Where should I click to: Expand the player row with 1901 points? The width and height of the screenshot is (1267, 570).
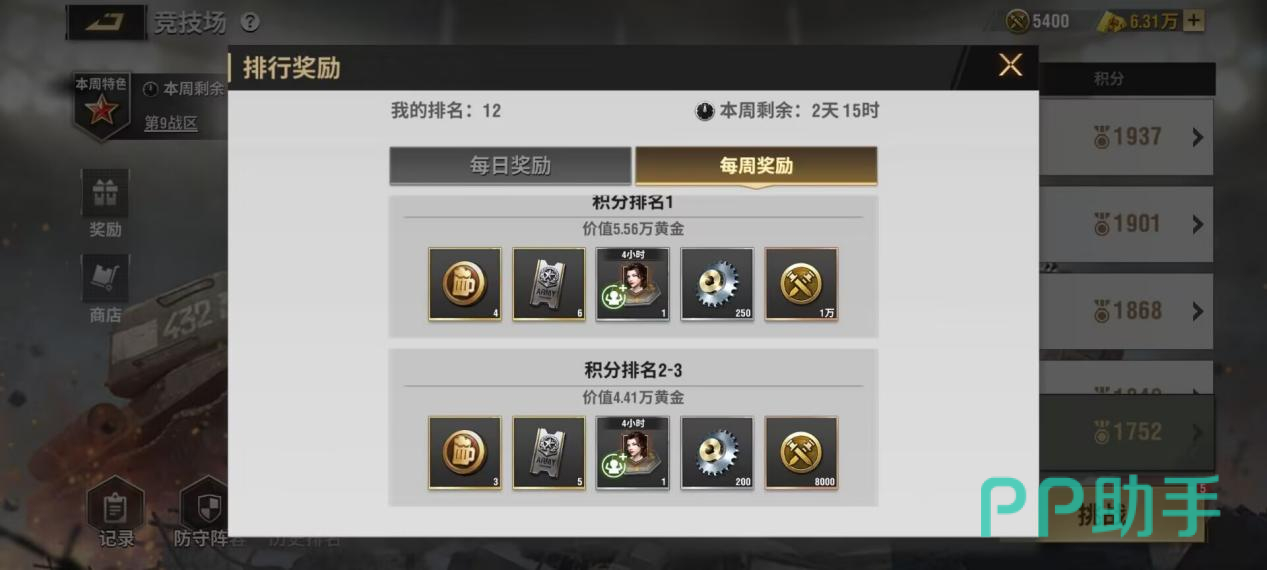coord(1126,224)
